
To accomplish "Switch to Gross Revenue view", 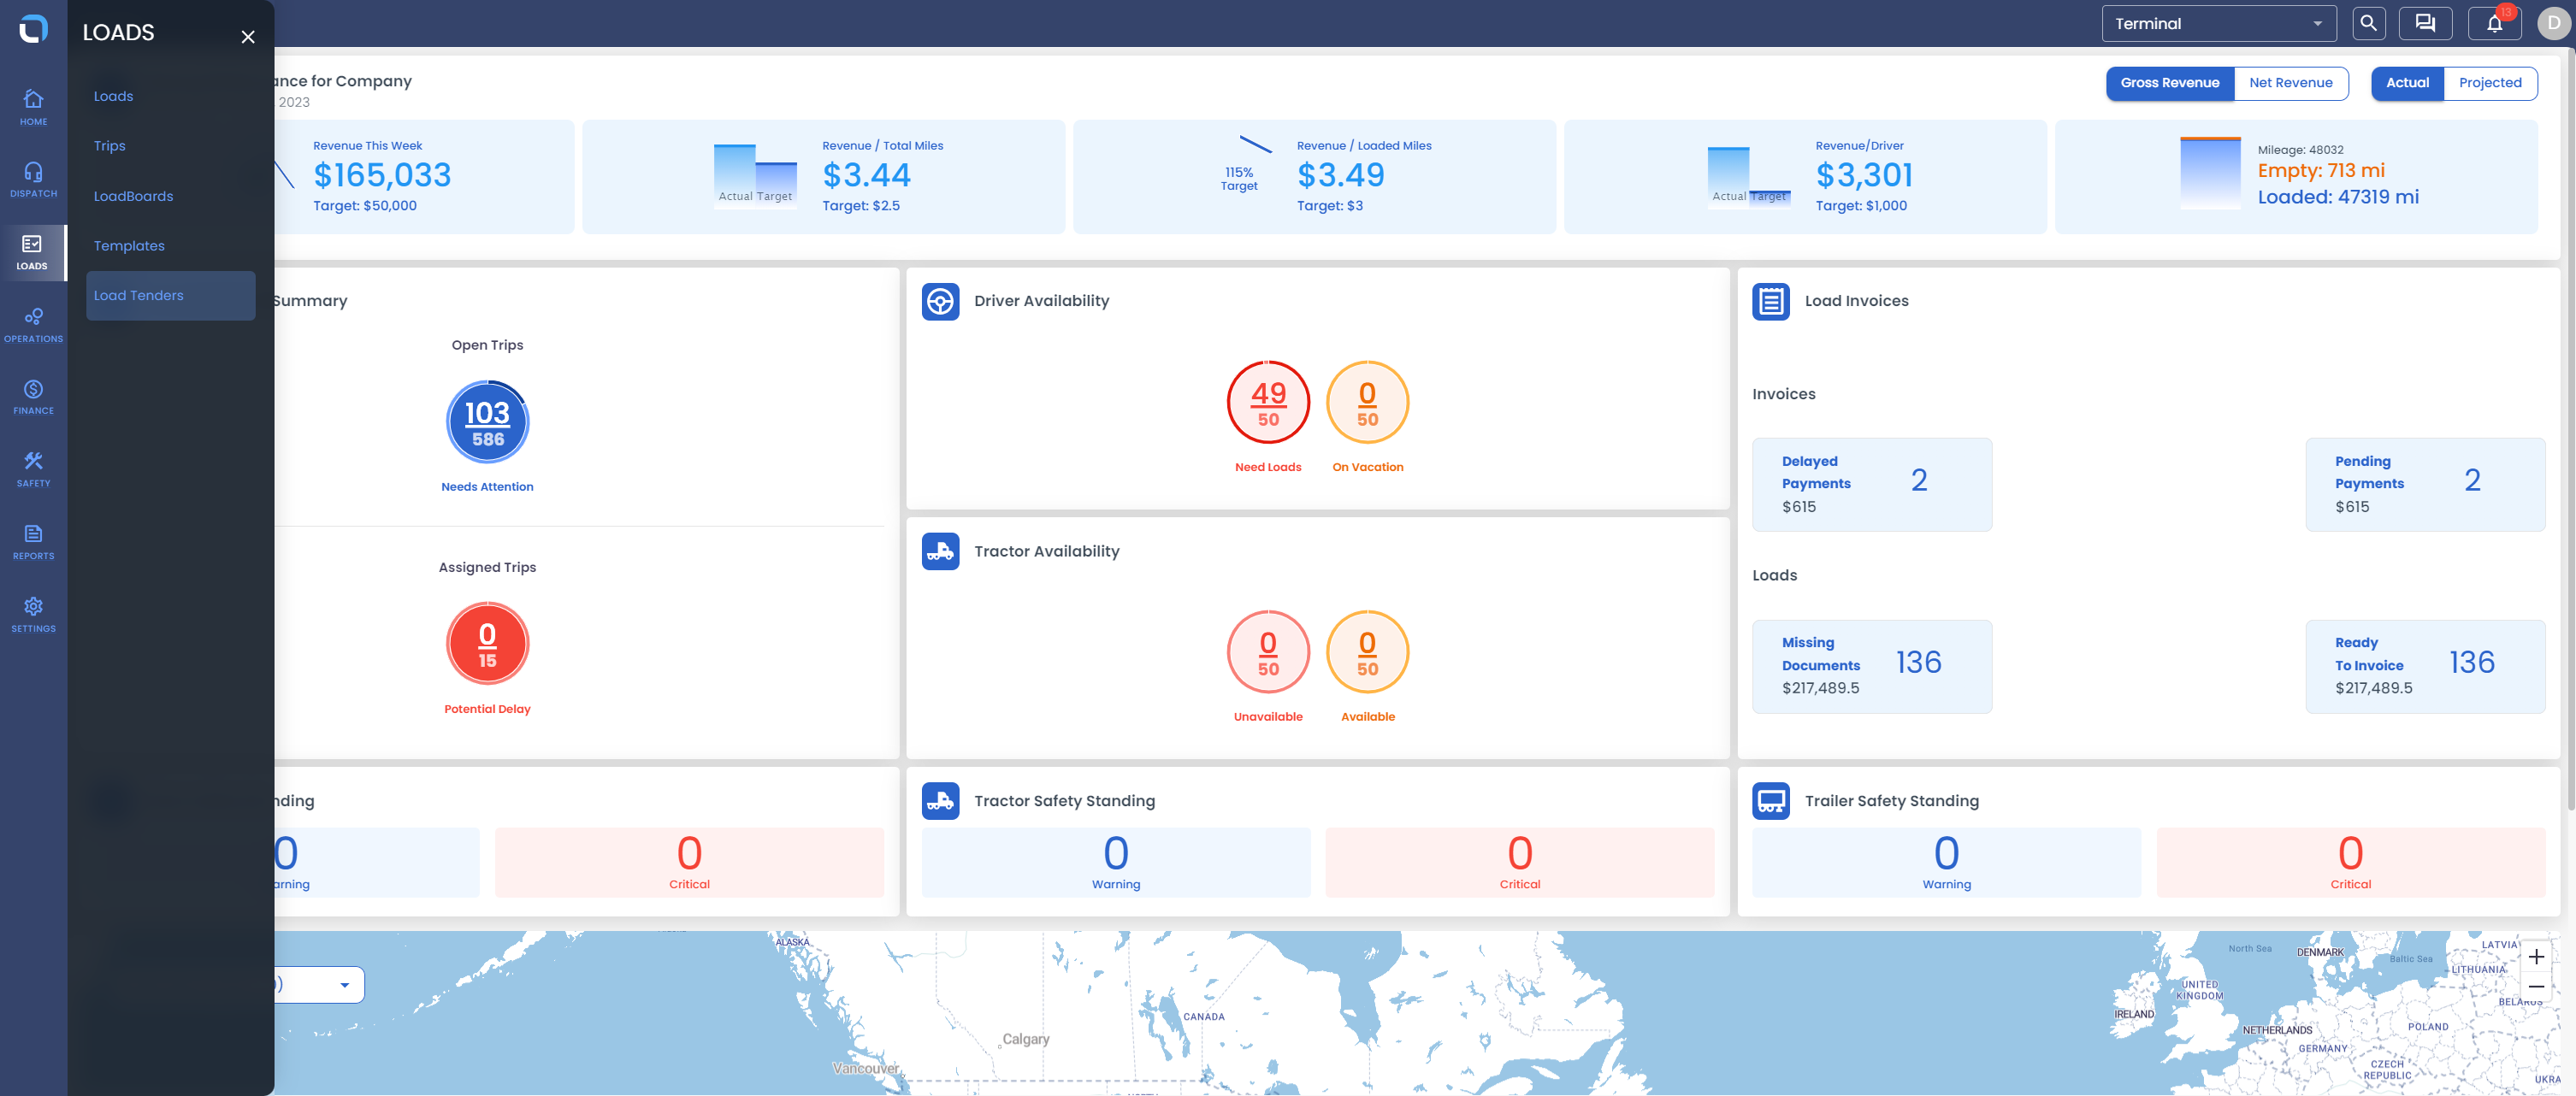I will pyautogui.click(x=2170, y=83).
